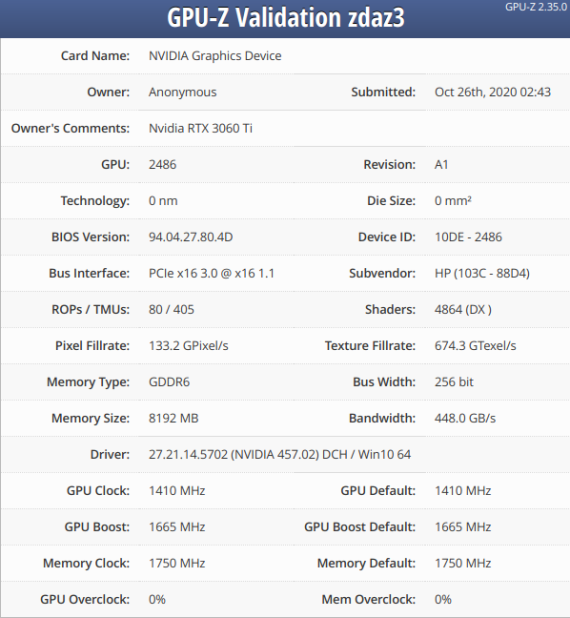Image resolution: width=570 pixels, height=618 pixels.
Task: Click texture fillrate 674.3 GTexel/s
Action: 475,346
